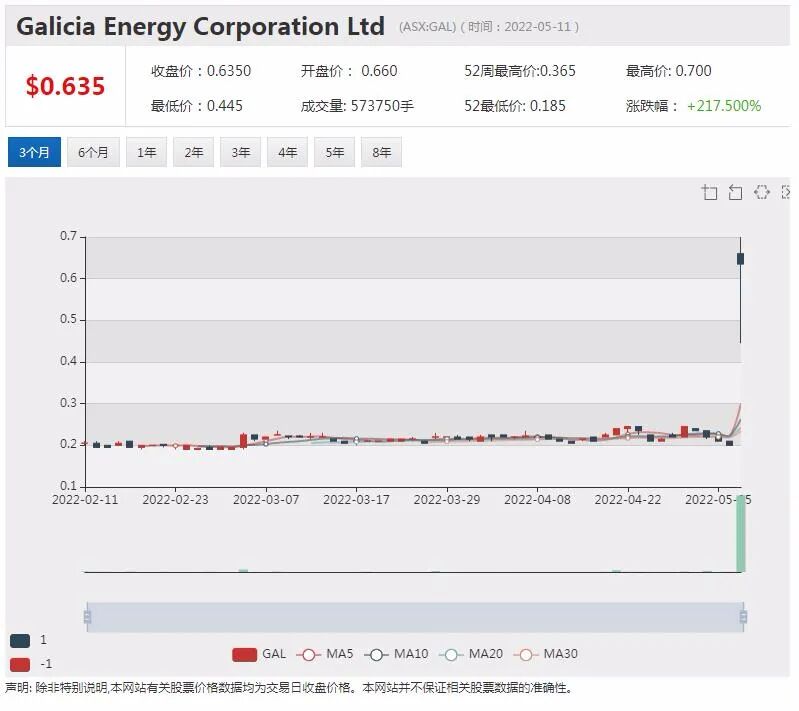Screen dimensions: 799x711
Task: Toggle the MA10 line legend
Action: (396, 654)
